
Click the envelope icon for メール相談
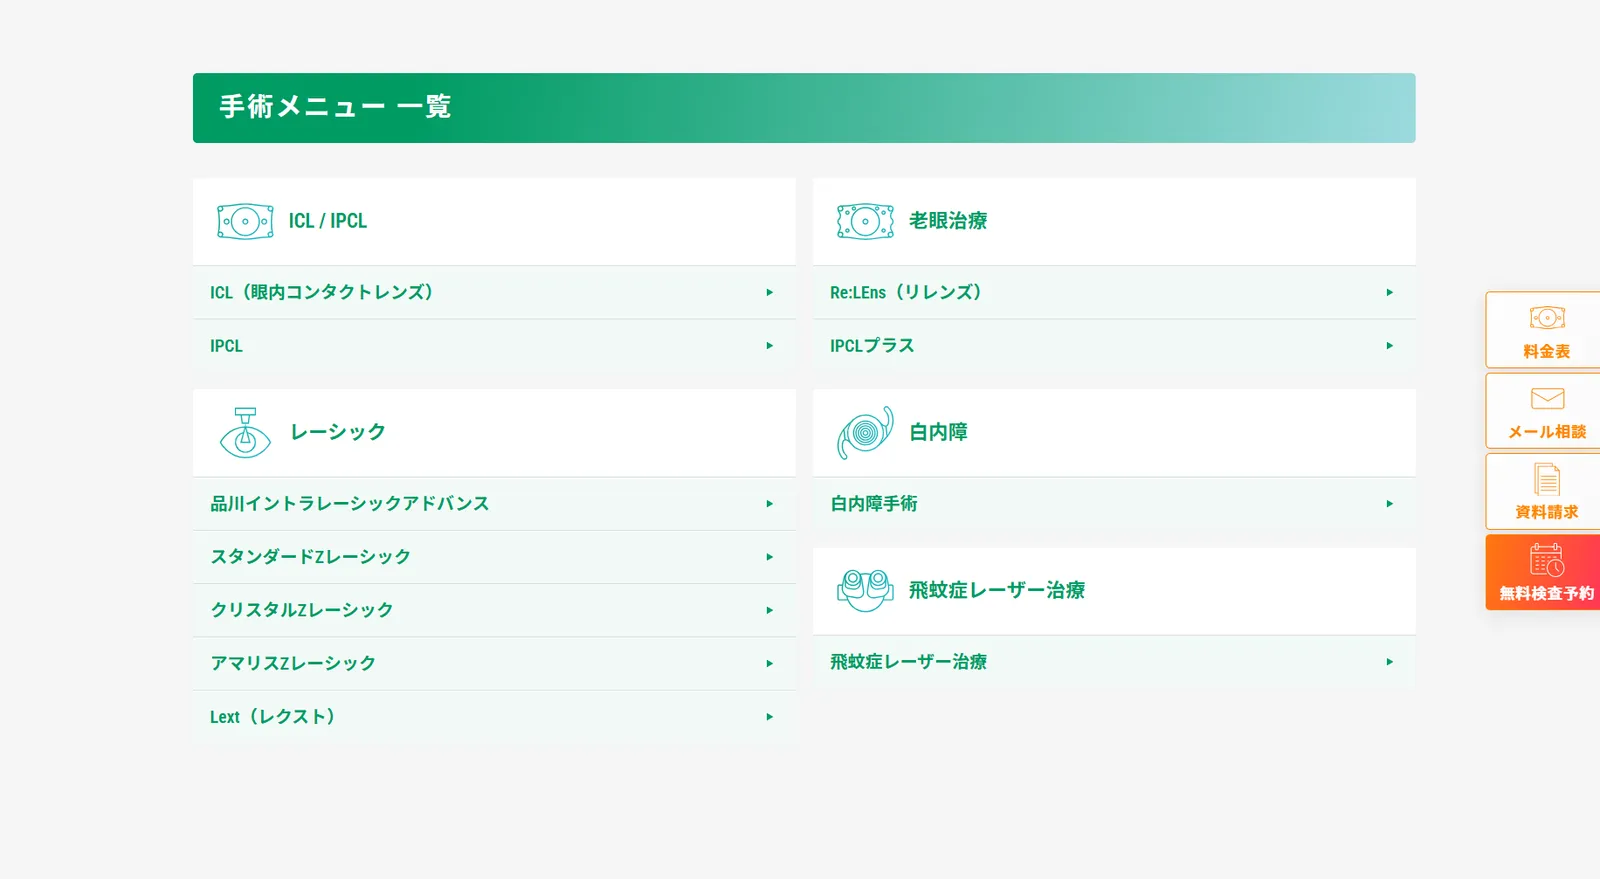(1547, 399)
